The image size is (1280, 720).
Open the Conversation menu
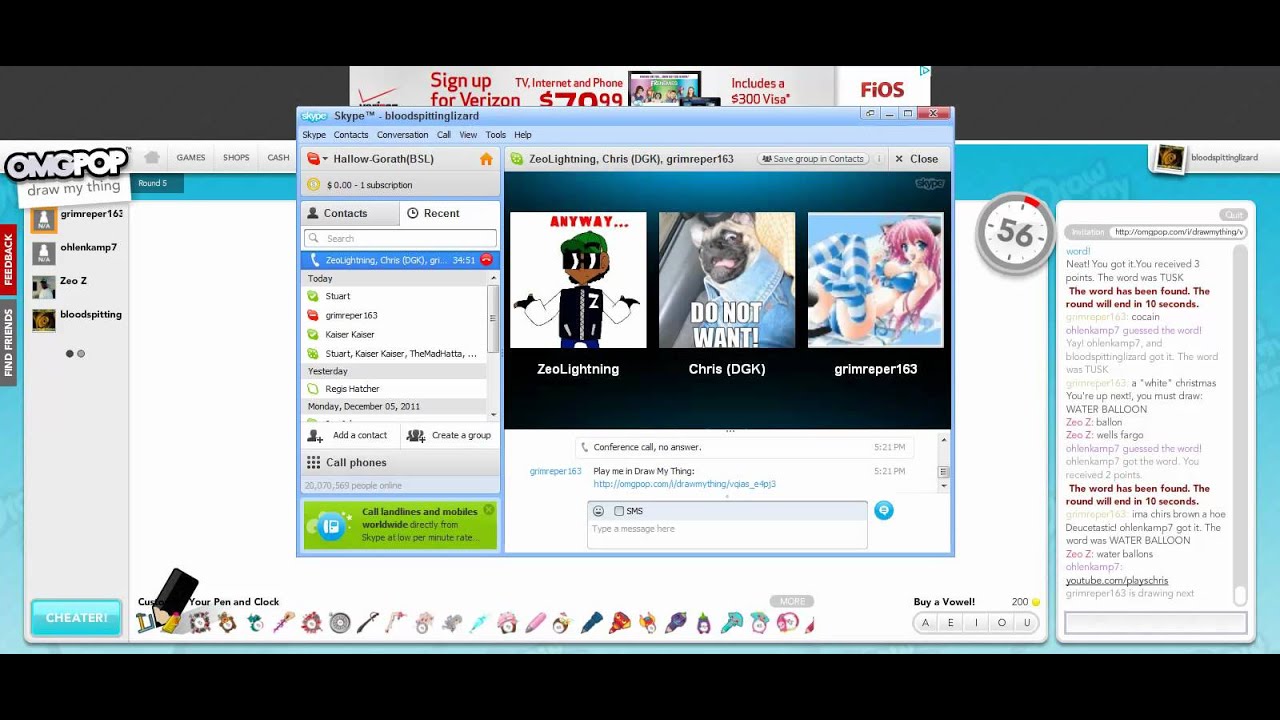pos(402,135)
